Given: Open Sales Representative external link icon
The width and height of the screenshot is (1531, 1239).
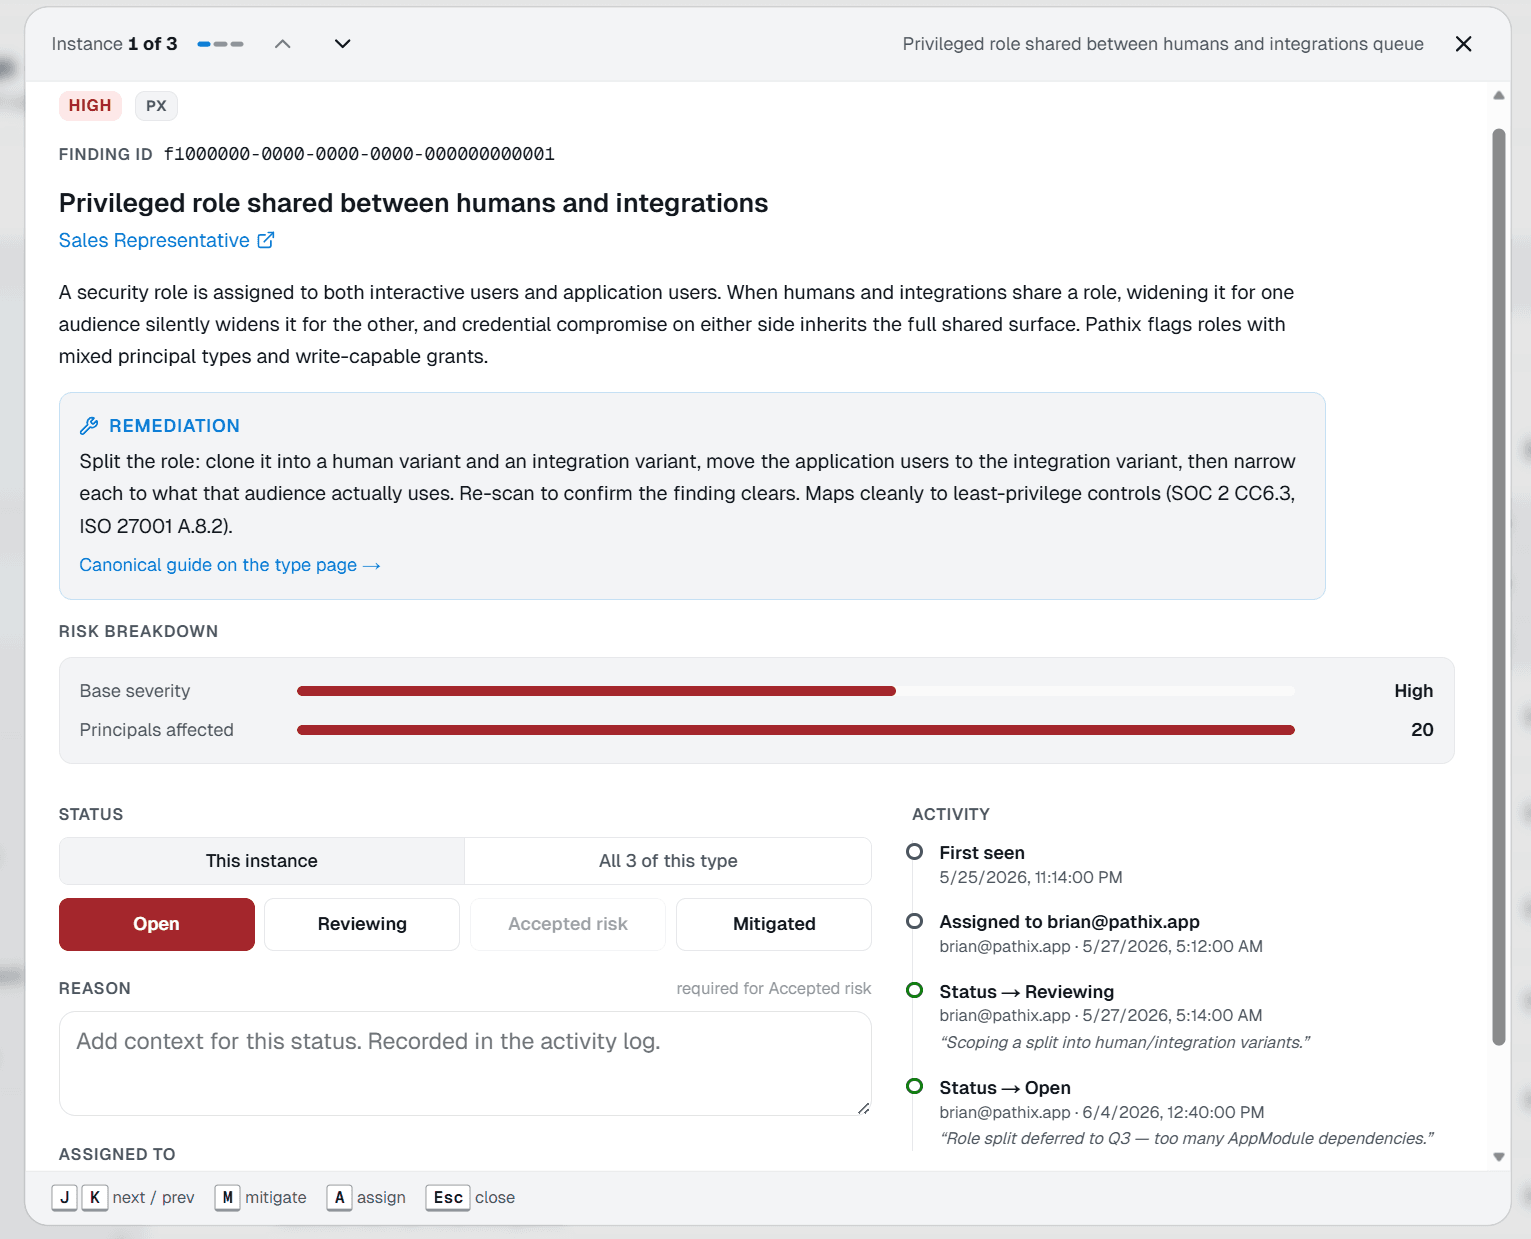Looking at the screenshot, I should [266, 240].
